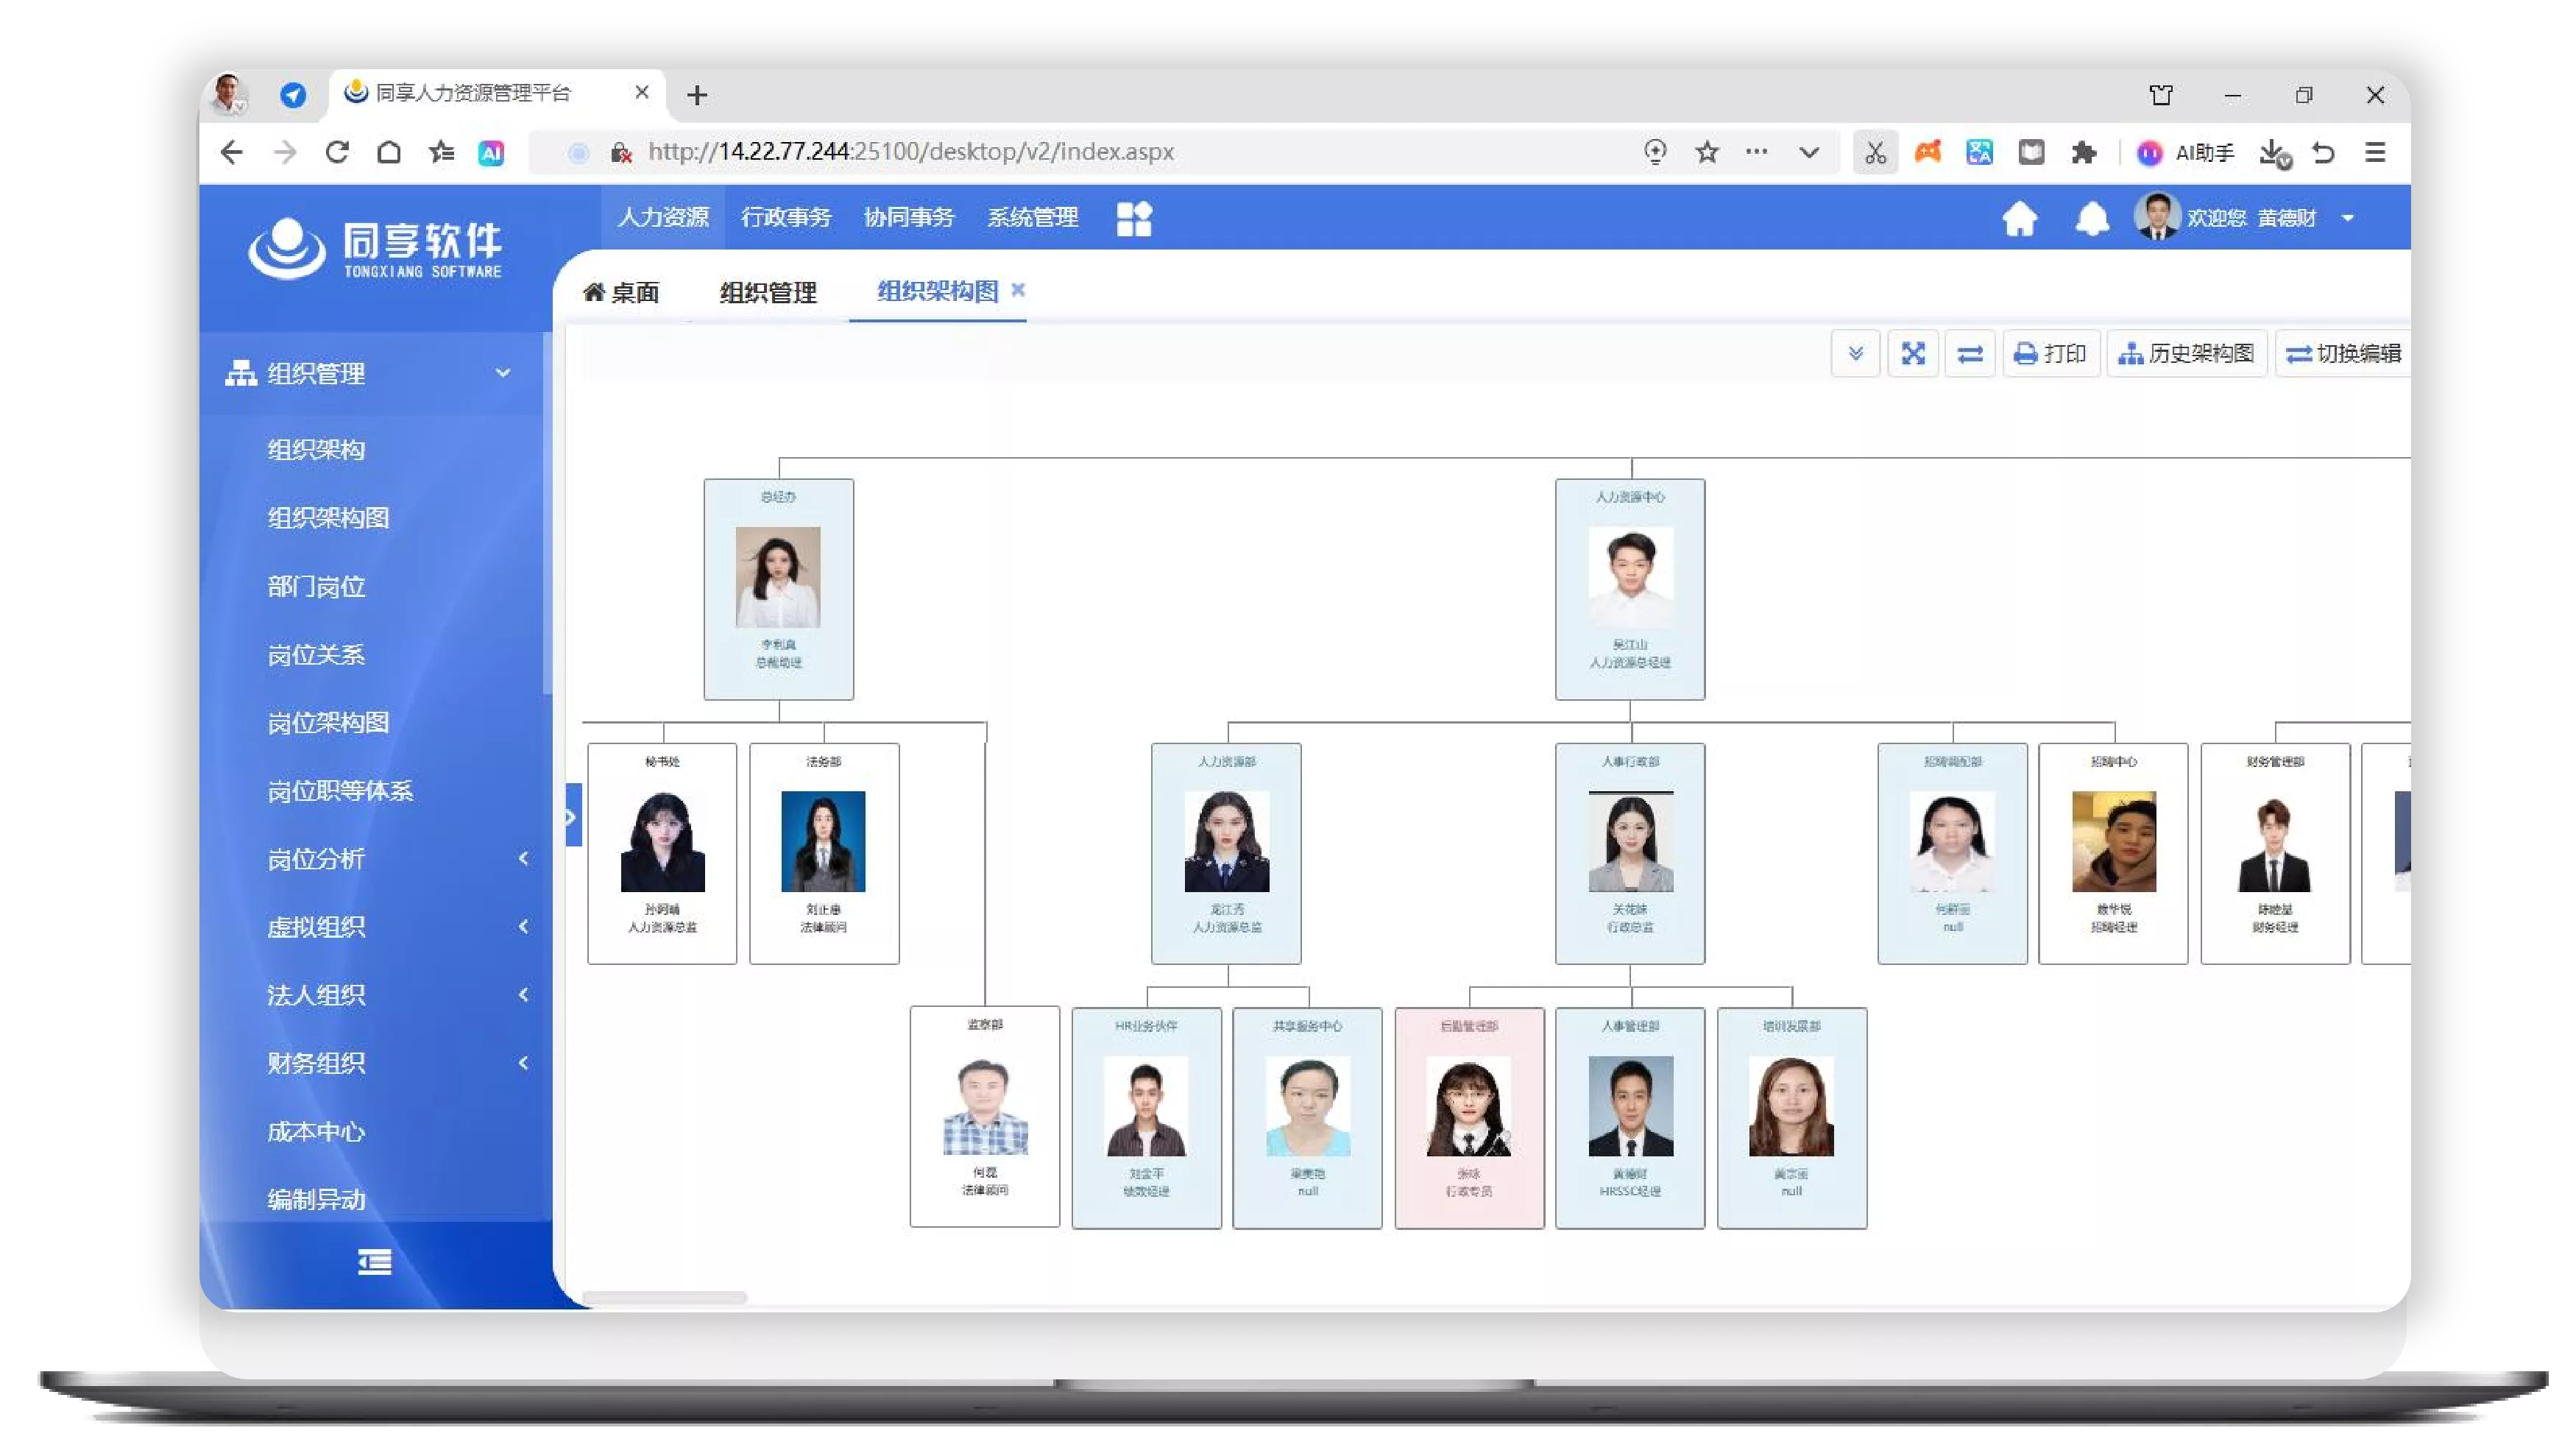Open the browser favorites list icon
This screenshot has width=2576, height=1439.
[x=440, y=152]
